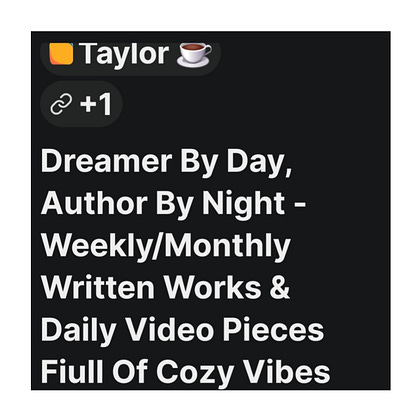The height and width of the screenshot is (420, 420).
Task: Click the "Author By Night -" line
Action: [173, 205]
